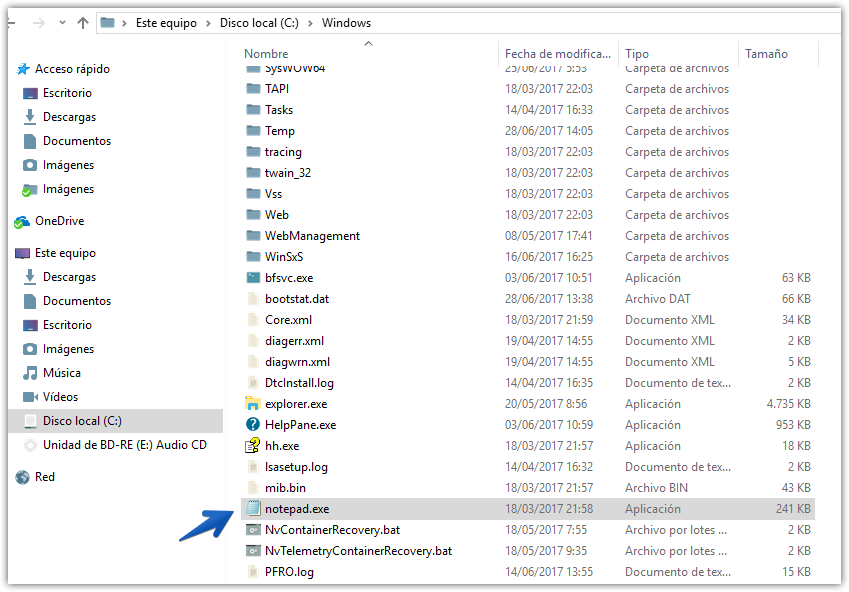Select mib.bin file
The height and width of the screenshot is (592, 849).
[x=285, y=488]
